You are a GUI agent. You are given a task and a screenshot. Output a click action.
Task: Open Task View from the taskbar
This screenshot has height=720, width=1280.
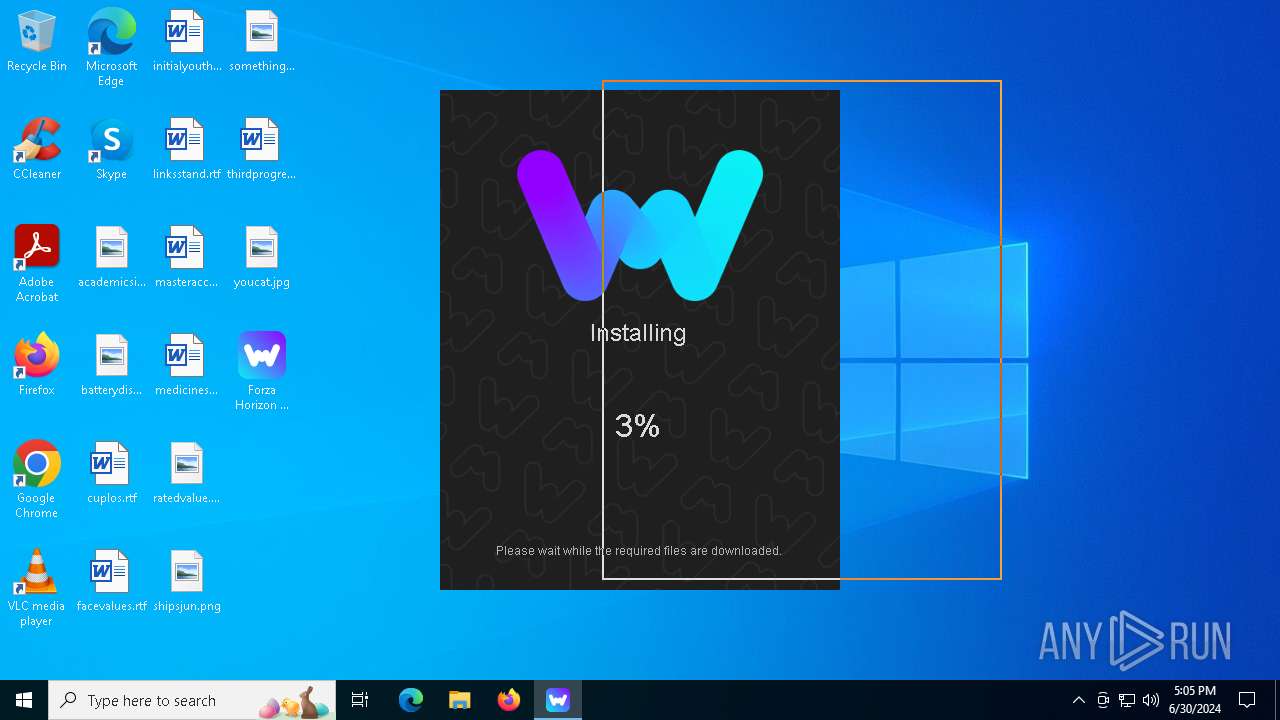360,700
